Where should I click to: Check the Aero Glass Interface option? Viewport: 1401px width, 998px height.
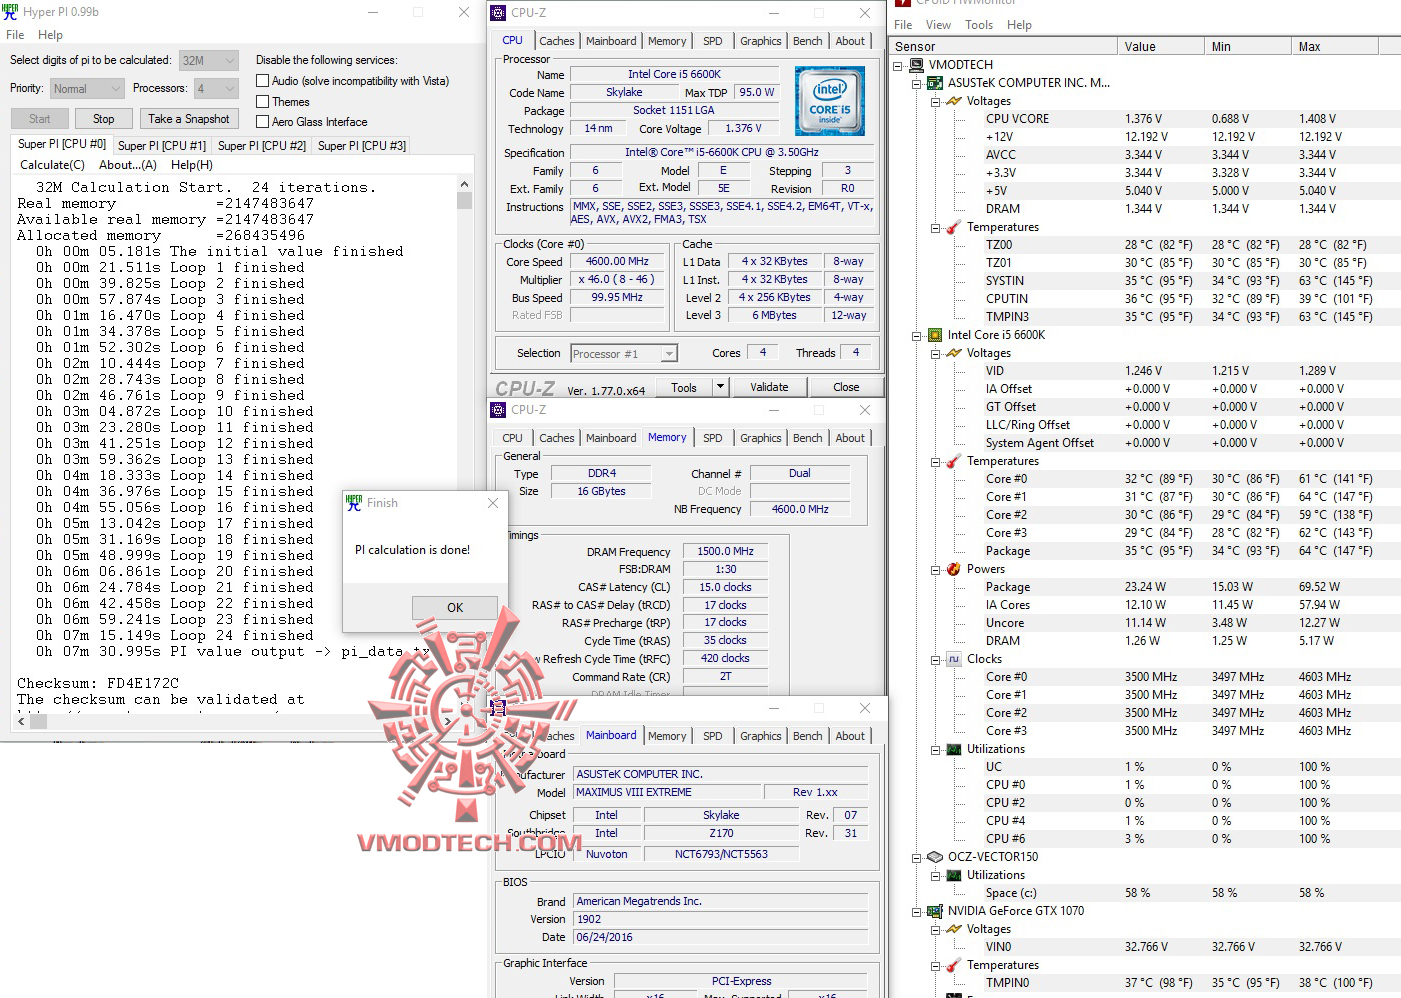[x=263, y=122]
